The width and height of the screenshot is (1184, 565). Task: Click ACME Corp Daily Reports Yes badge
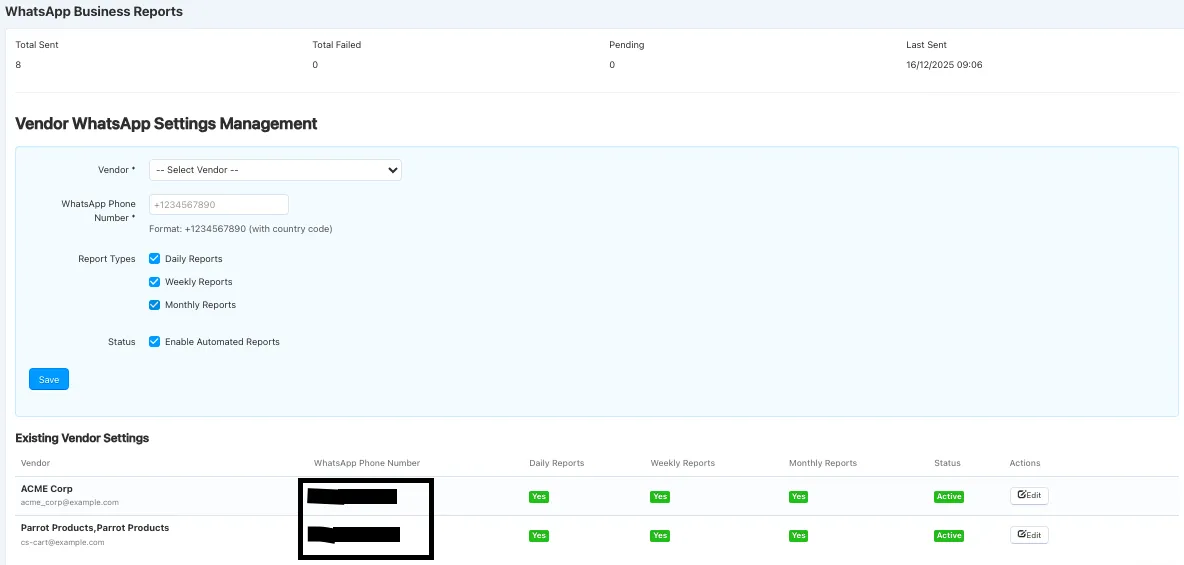[x=538, y=496]
